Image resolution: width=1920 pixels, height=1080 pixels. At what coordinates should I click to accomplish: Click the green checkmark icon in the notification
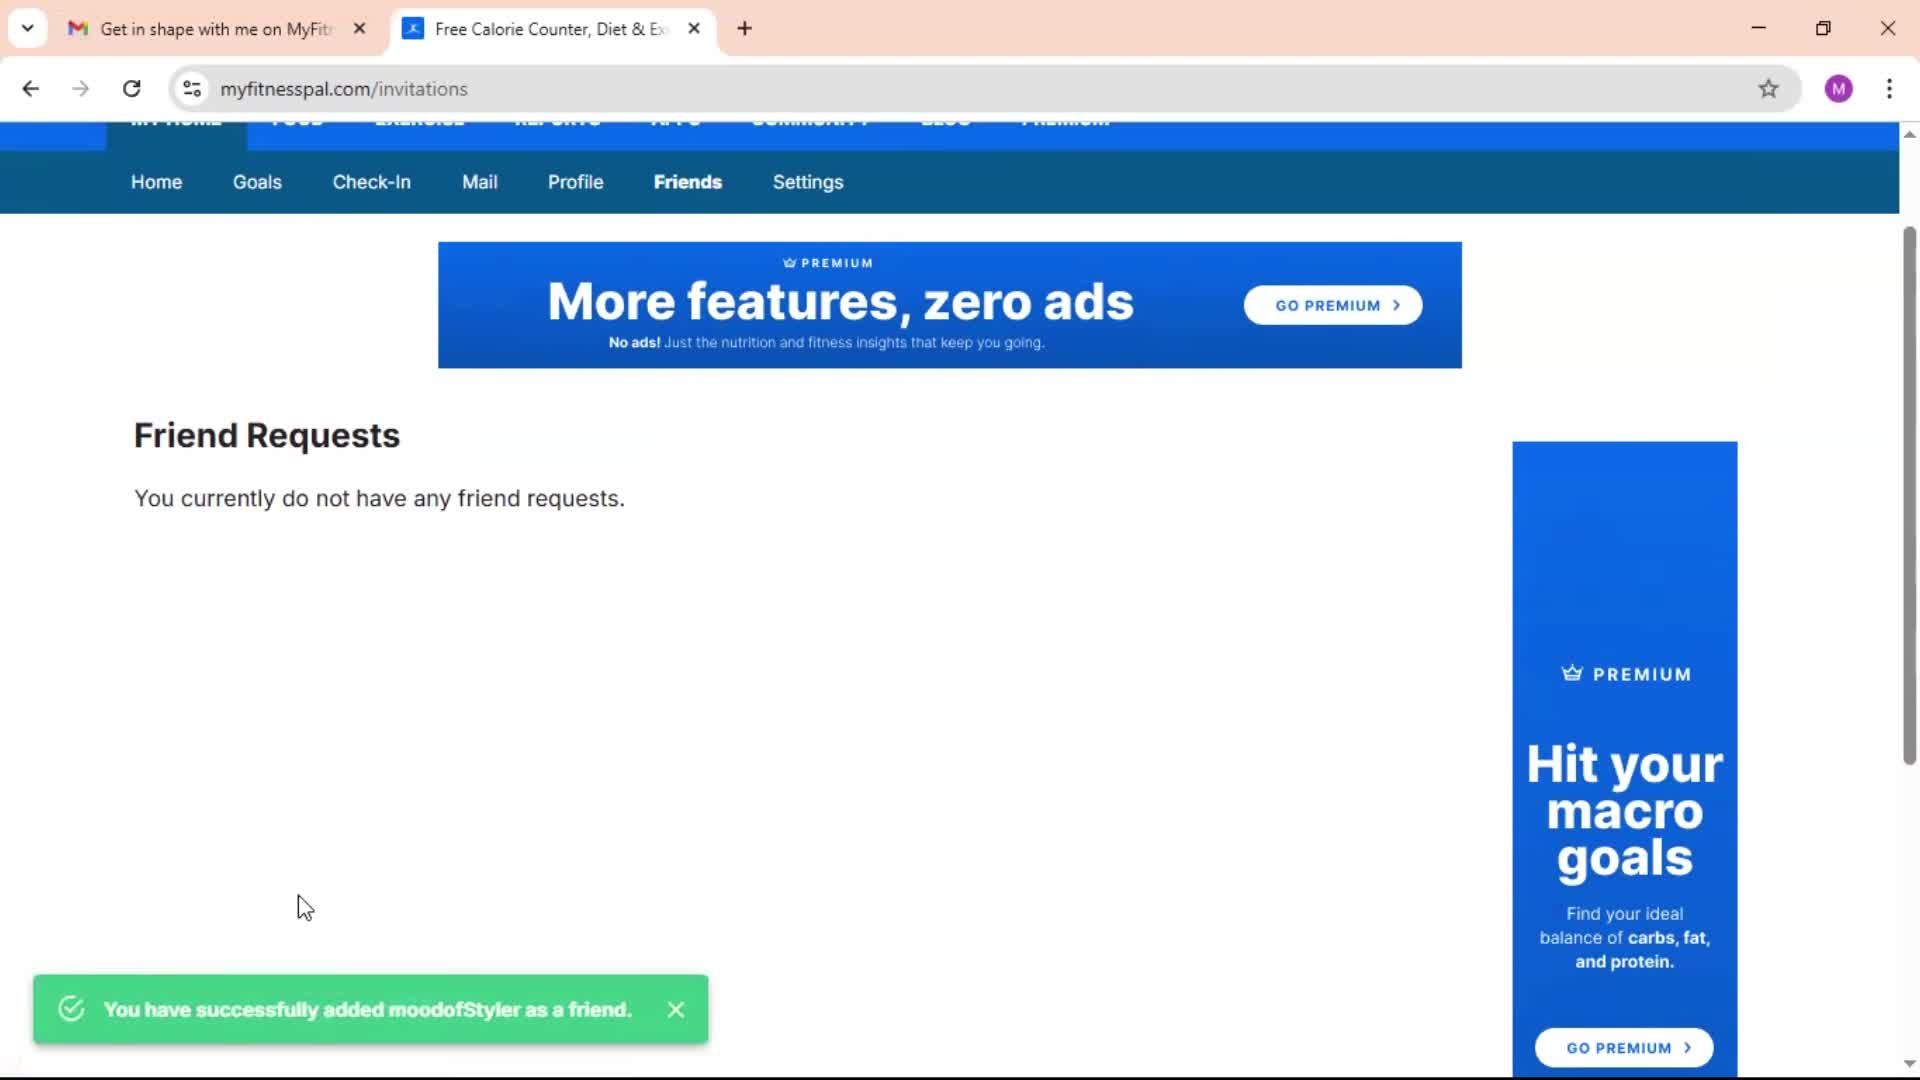coord(71,1009)
